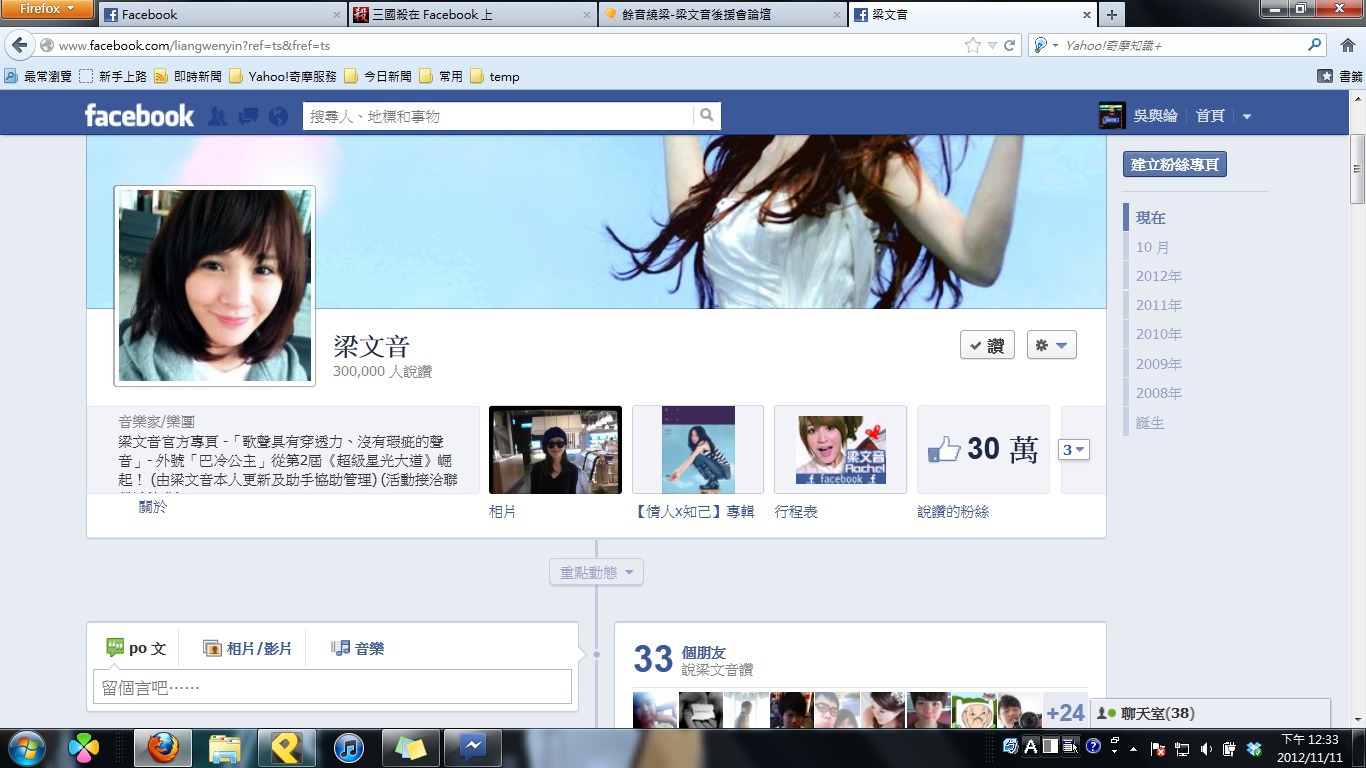Click the user avatar next to 吳興綸
Viewport: 1366px width, 768px height.
pos(1112,116)
